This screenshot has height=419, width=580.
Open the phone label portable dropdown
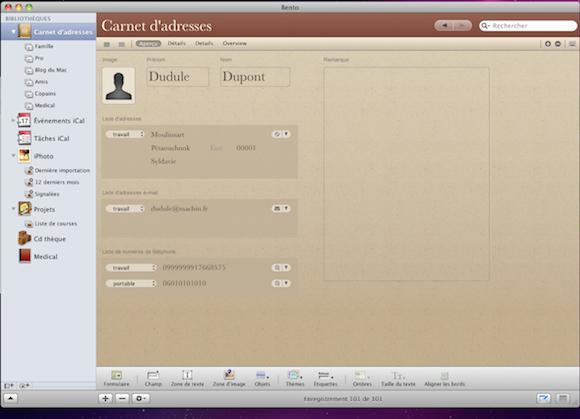tap(131, 284)
